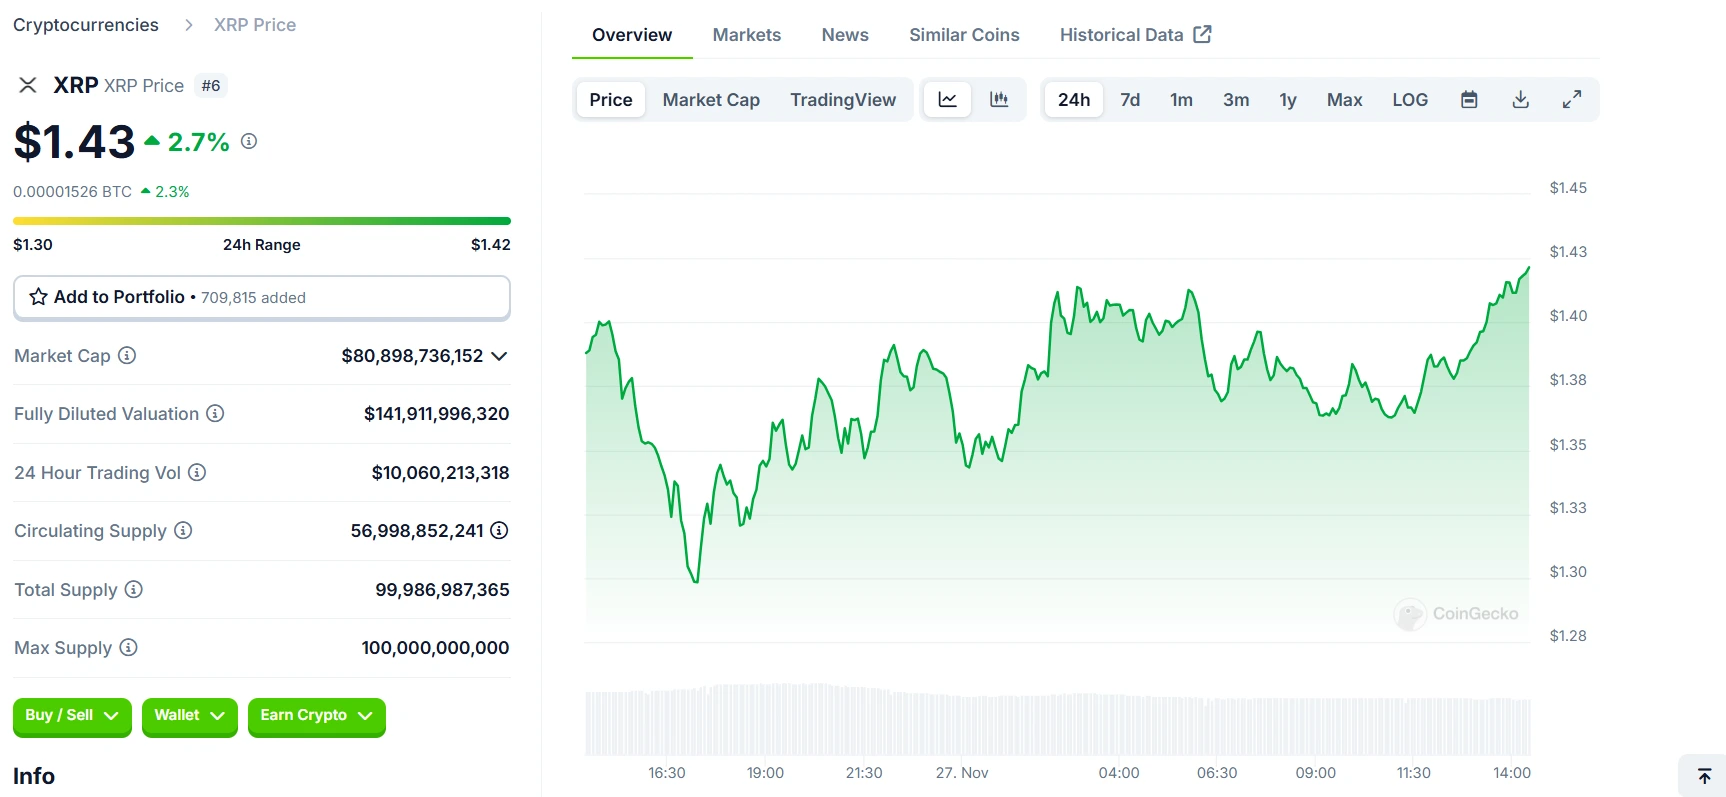Open Buy / Sell dropdown
The width and height of the screenshot is (1726, 797).
72,716
